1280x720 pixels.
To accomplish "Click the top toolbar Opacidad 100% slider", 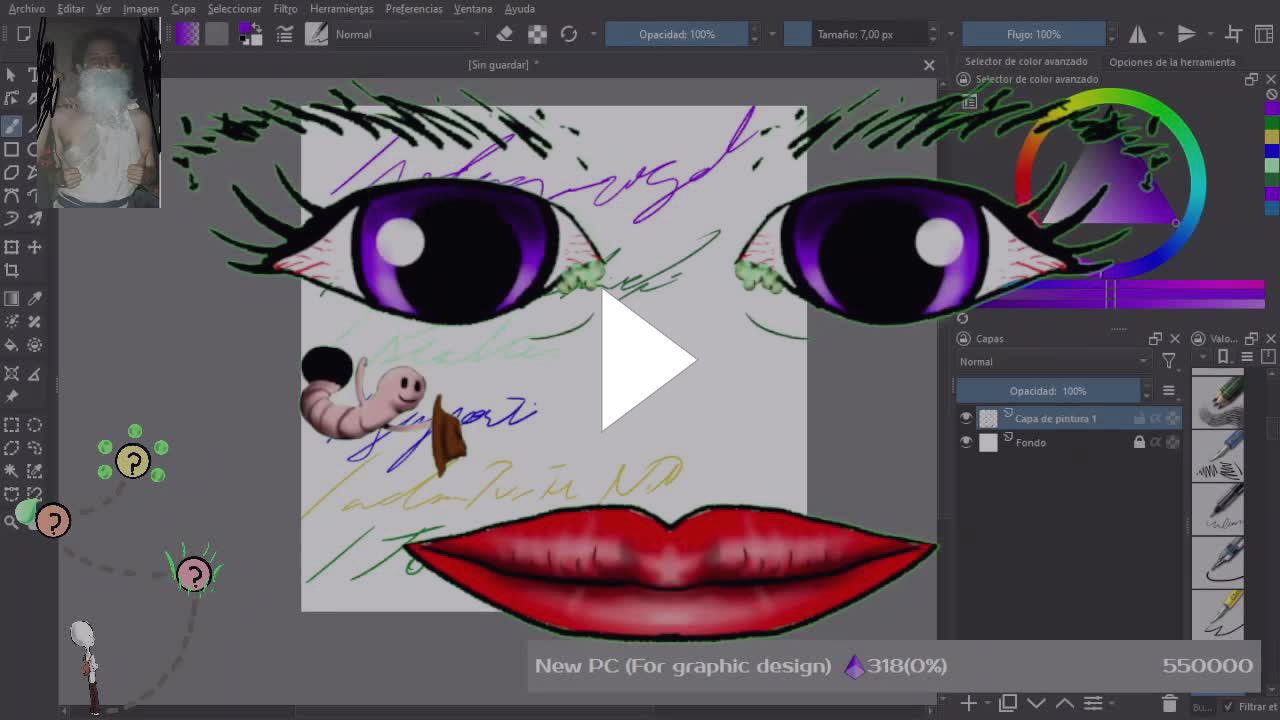I will (x=677, y=34).
